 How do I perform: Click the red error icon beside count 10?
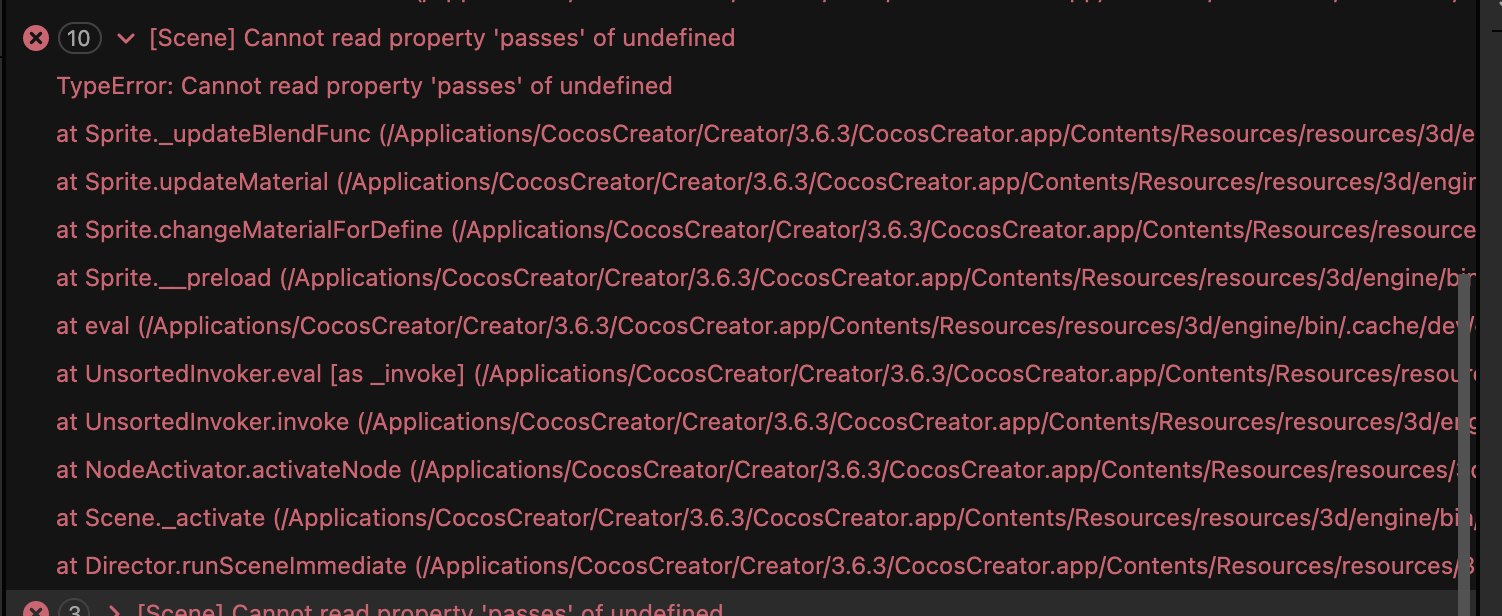(x=36, y=39)
